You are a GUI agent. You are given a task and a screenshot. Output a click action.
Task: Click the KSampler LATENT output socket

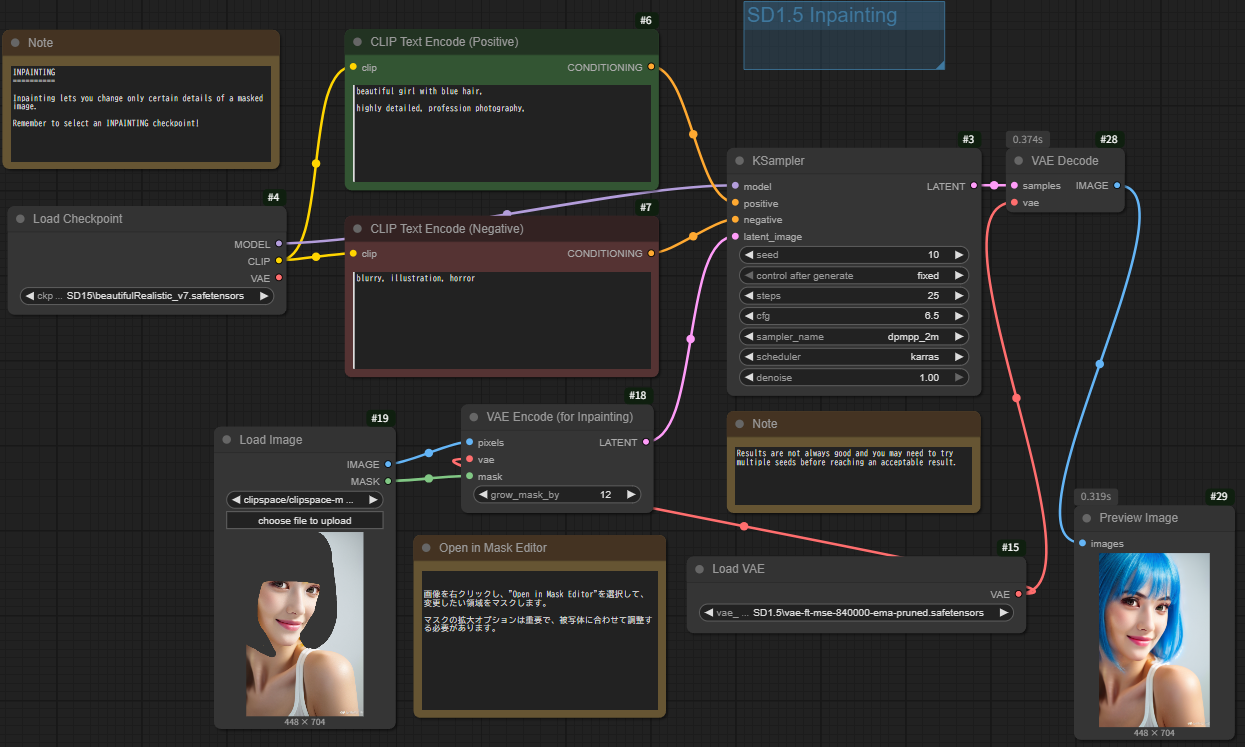tap(974, 186)
